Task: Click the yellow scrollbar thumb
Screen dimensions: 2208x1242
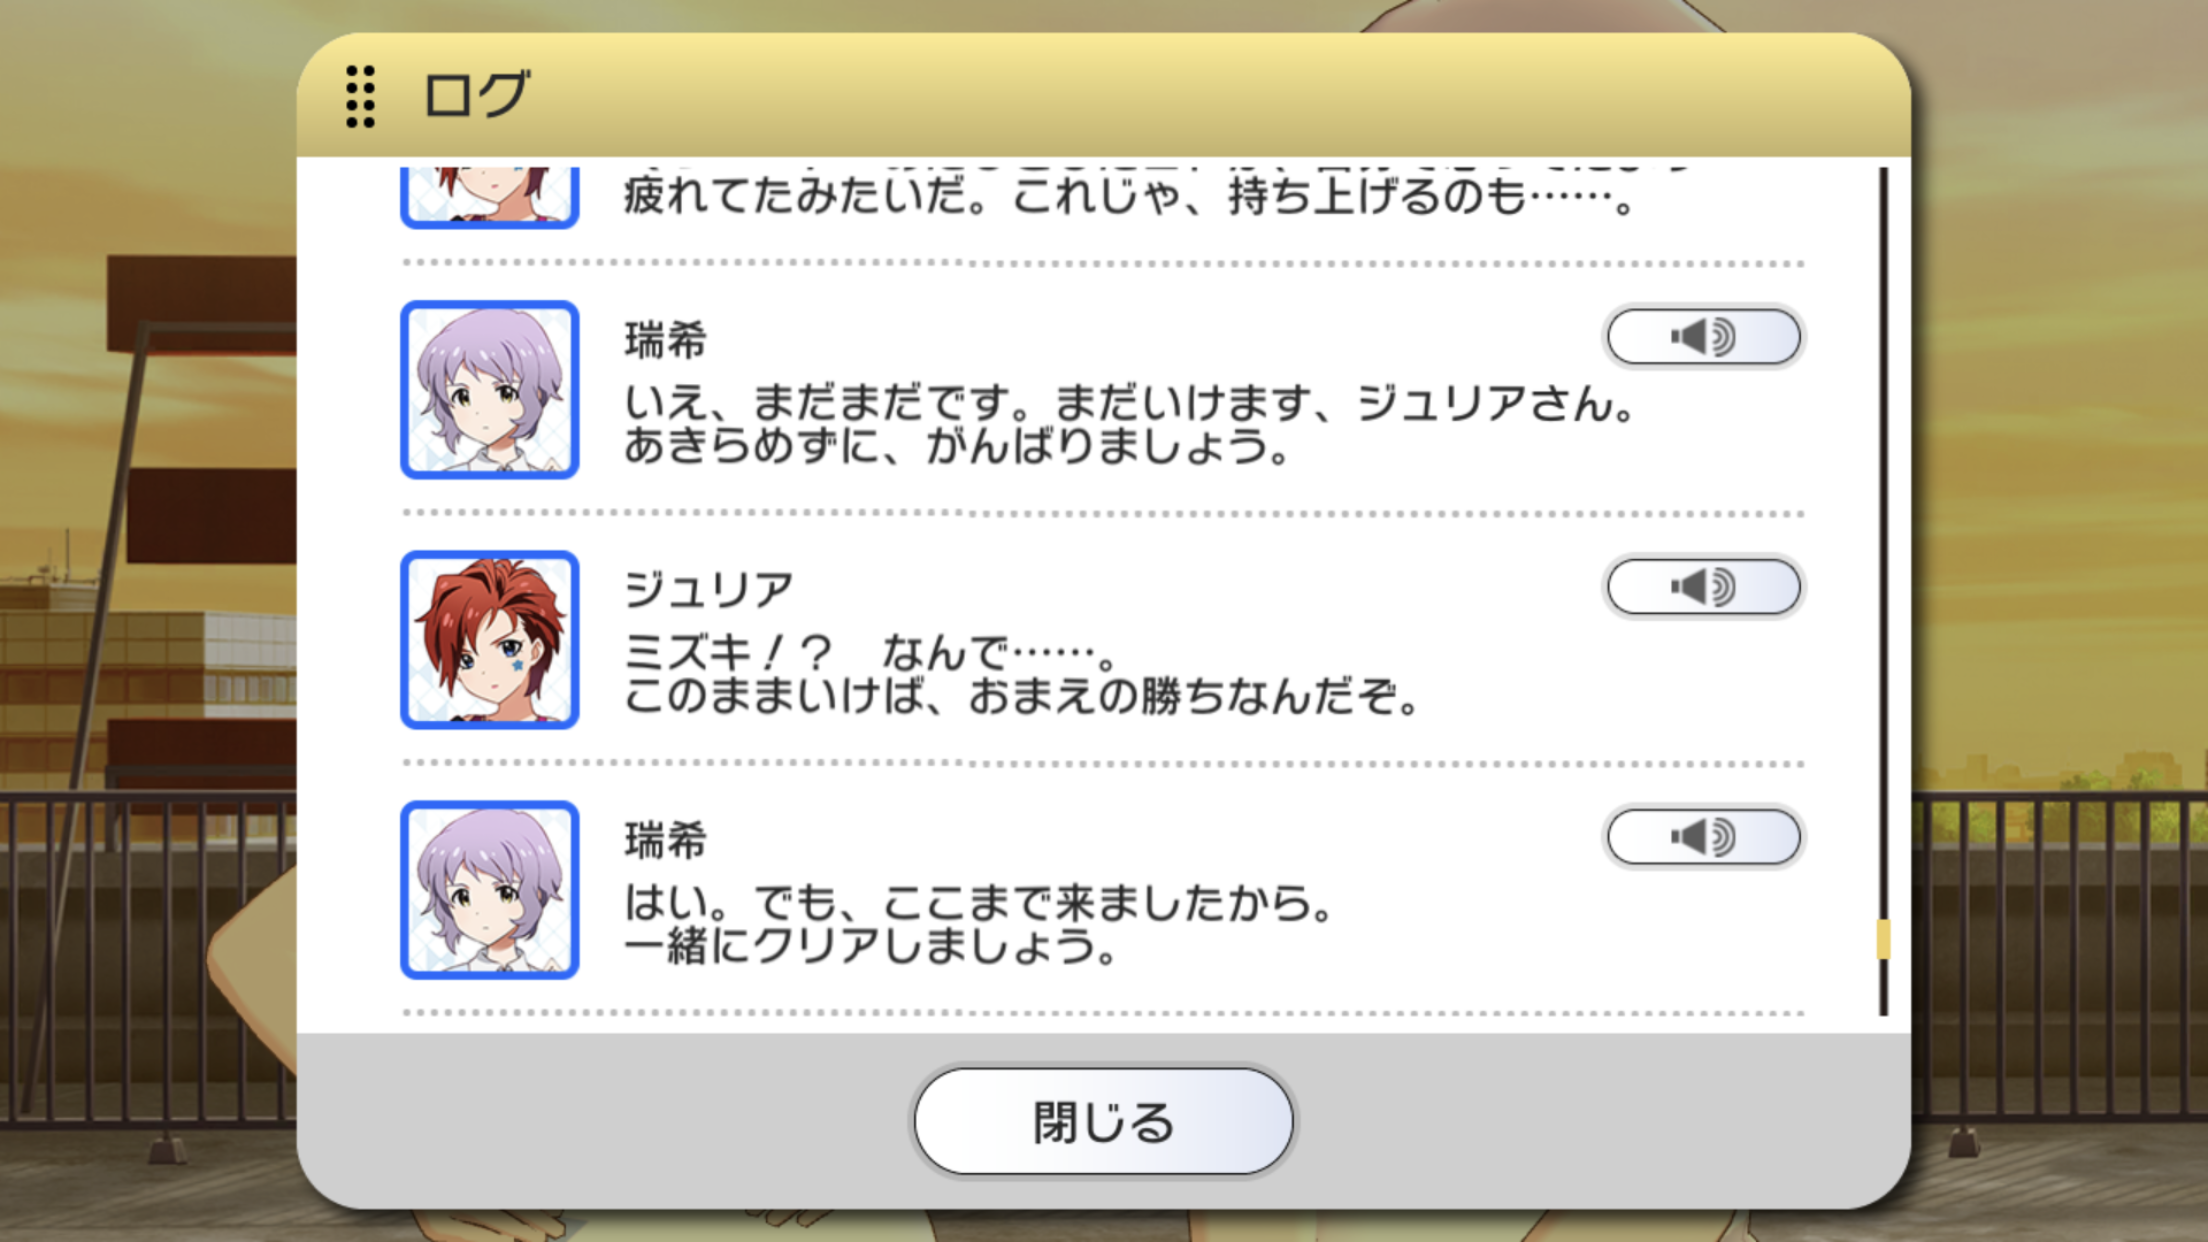Action: coord(1884,939)
